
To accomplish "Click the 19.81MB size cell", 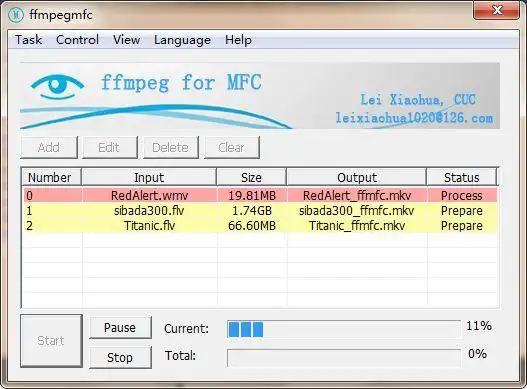I will [x=252, y=195].
